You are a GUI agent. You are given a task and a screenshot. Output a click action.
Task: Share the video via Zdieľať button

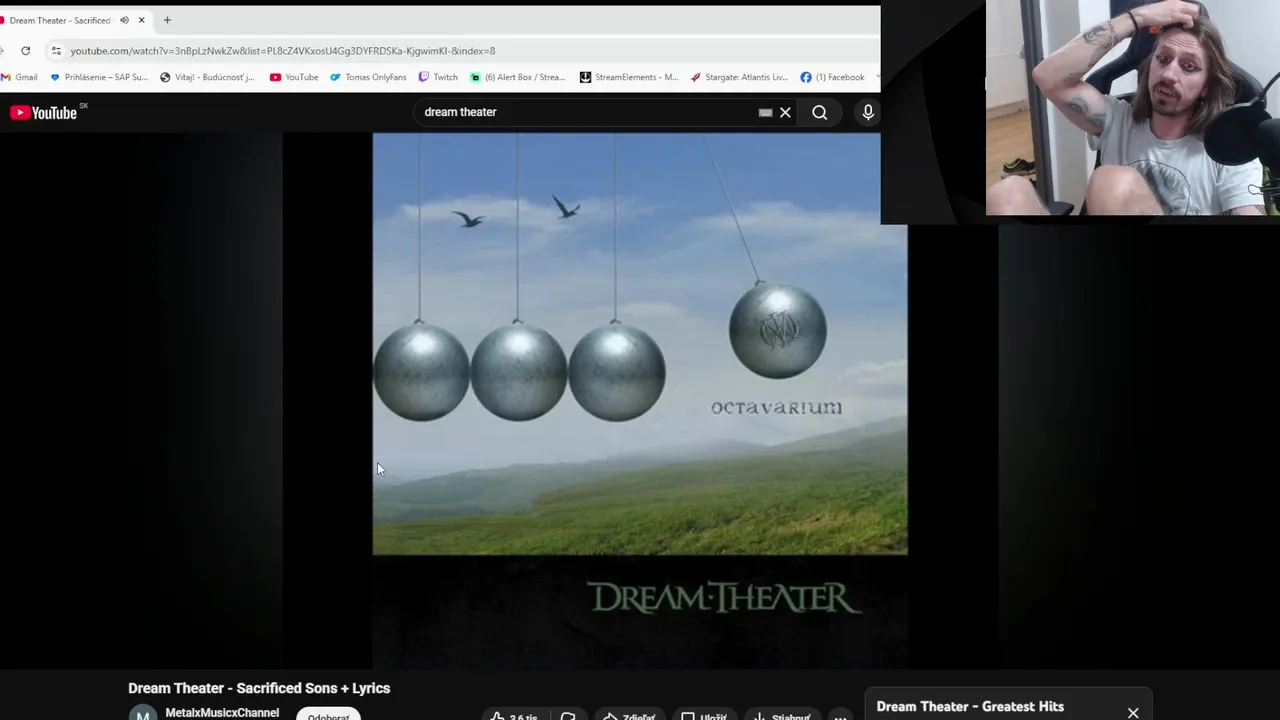coord(628,716)
